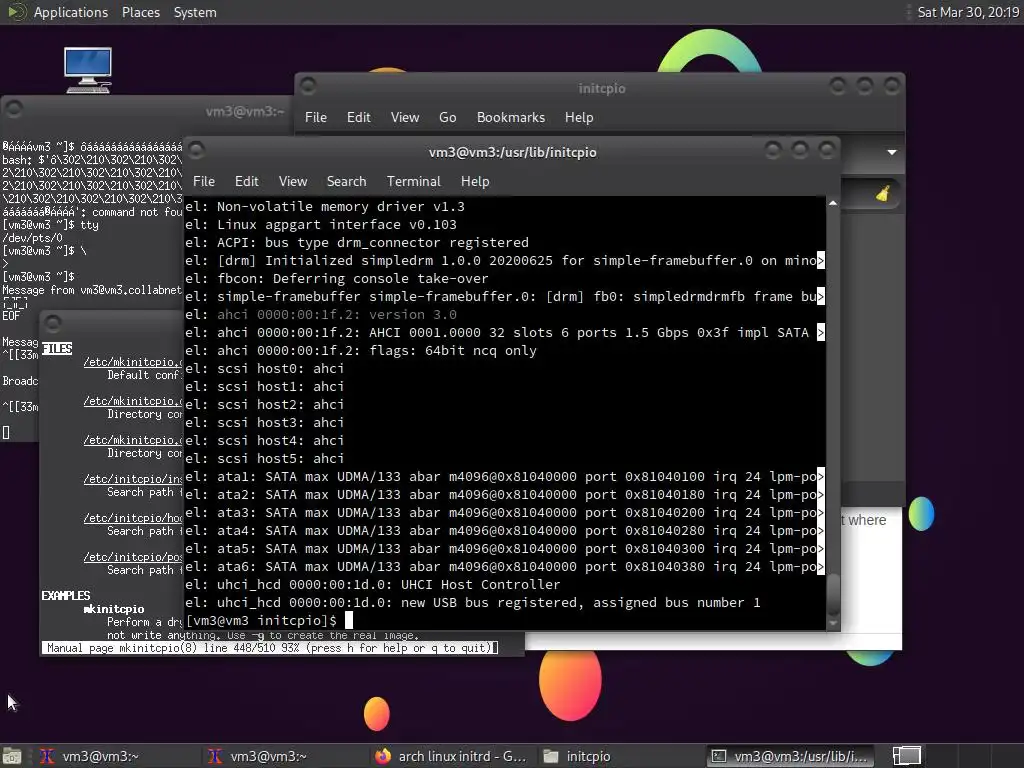Click the clock showing Sat Mar 30, 20:19
The width and height of the screenshot is (1024, 768).
968,12
